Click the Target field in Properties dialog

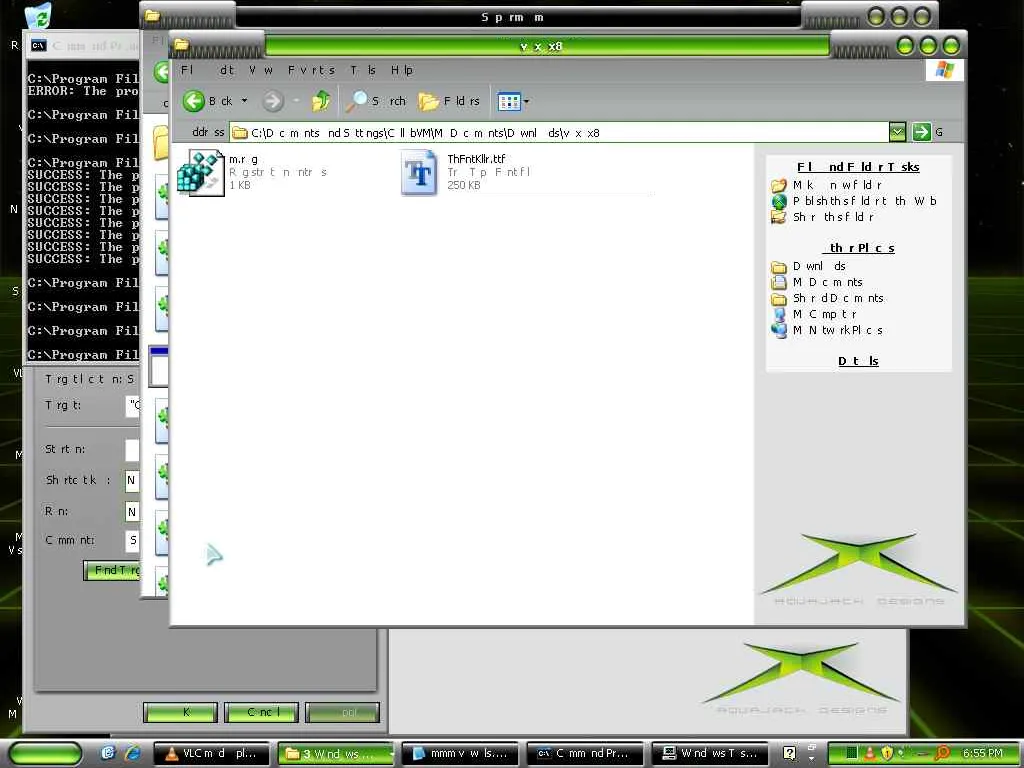(x=133, y=406)
